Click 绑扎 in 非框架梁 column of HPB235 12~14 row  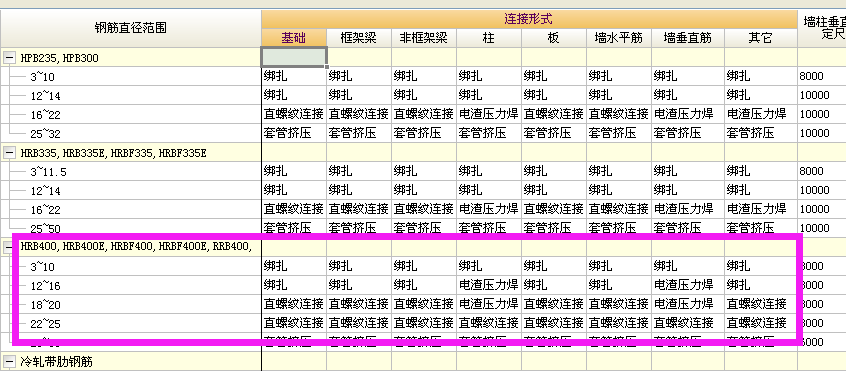(x=405, y=95)
